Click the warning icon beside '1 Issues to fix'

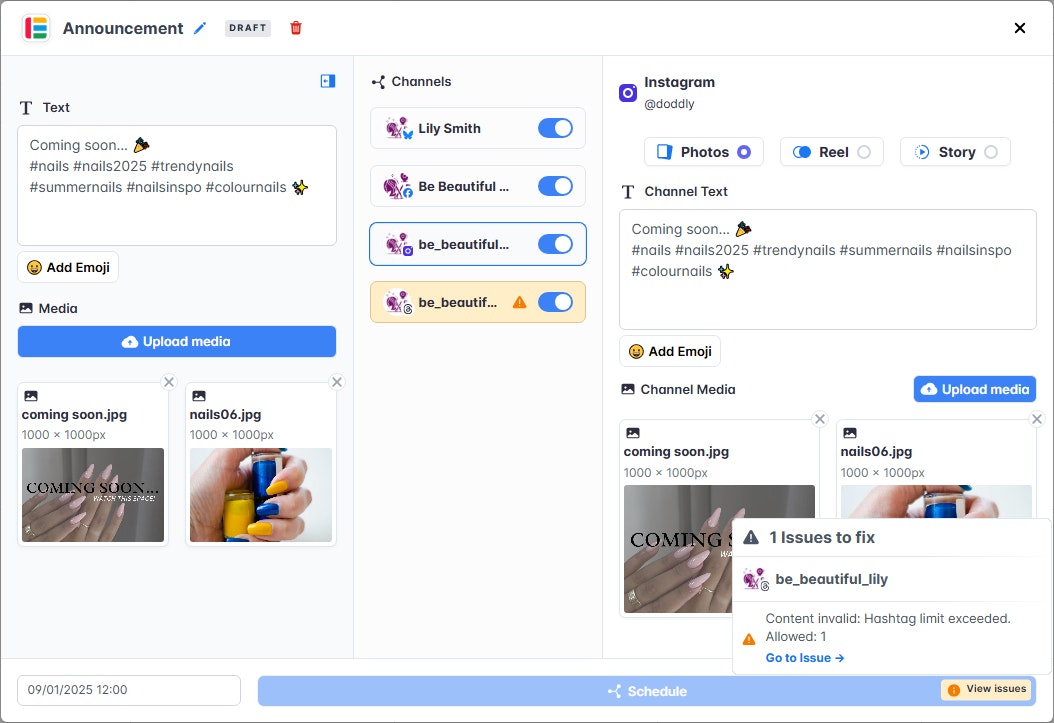tap(749, 536)
